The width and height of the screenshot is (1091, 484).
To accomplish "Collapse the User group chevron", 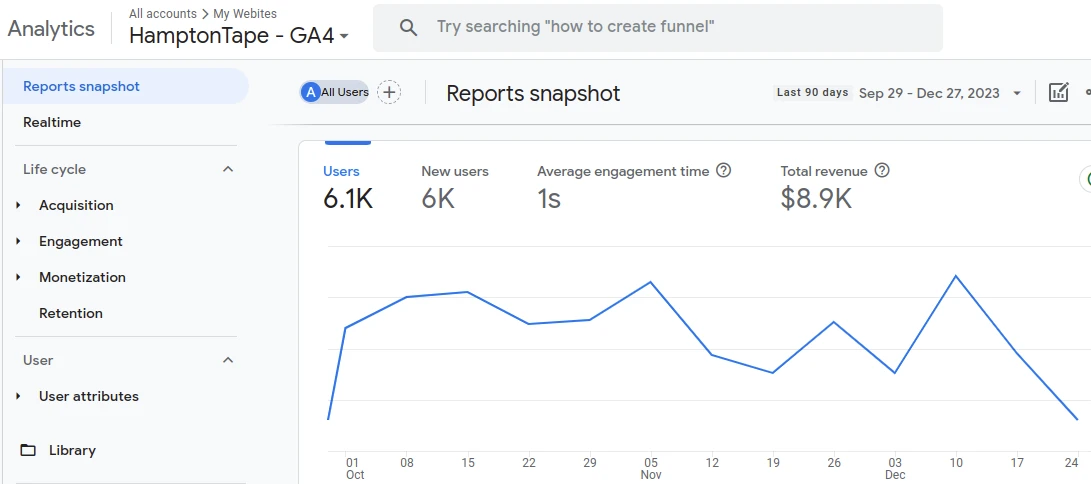I will [x=228, y=360].
